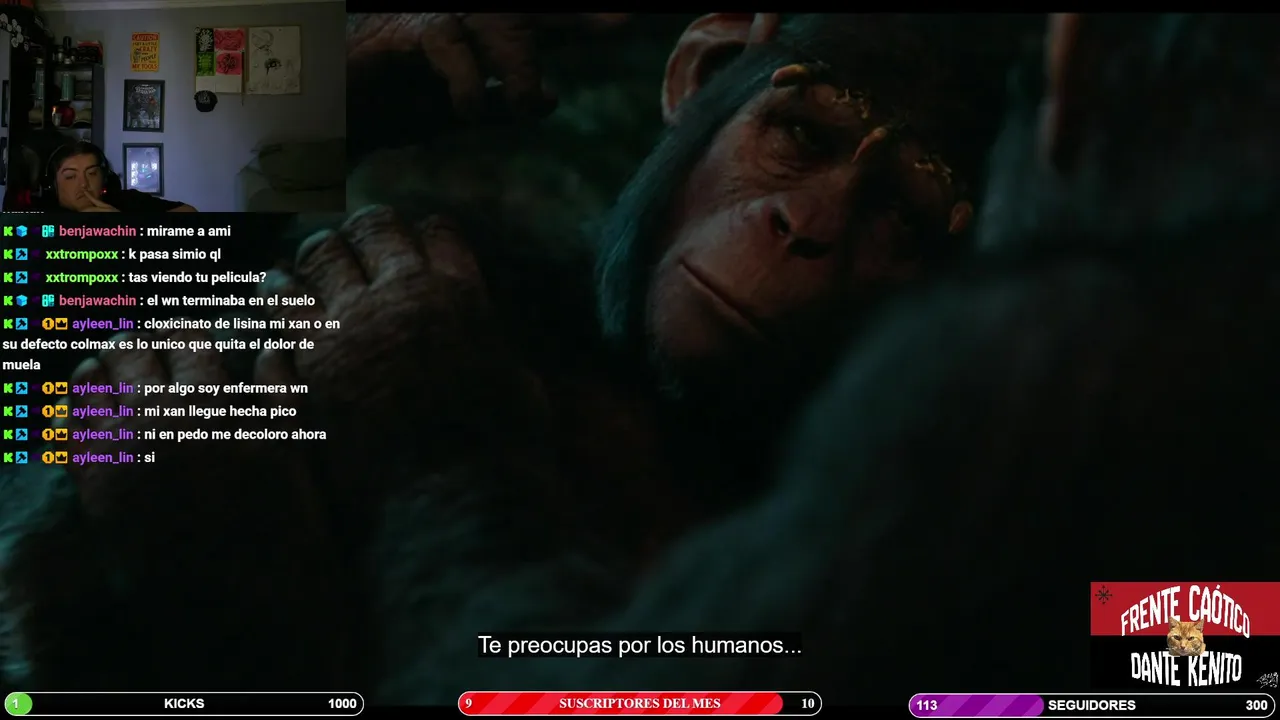Click the crown badge beside ayleen_lin "si"

tap(61, 457)
